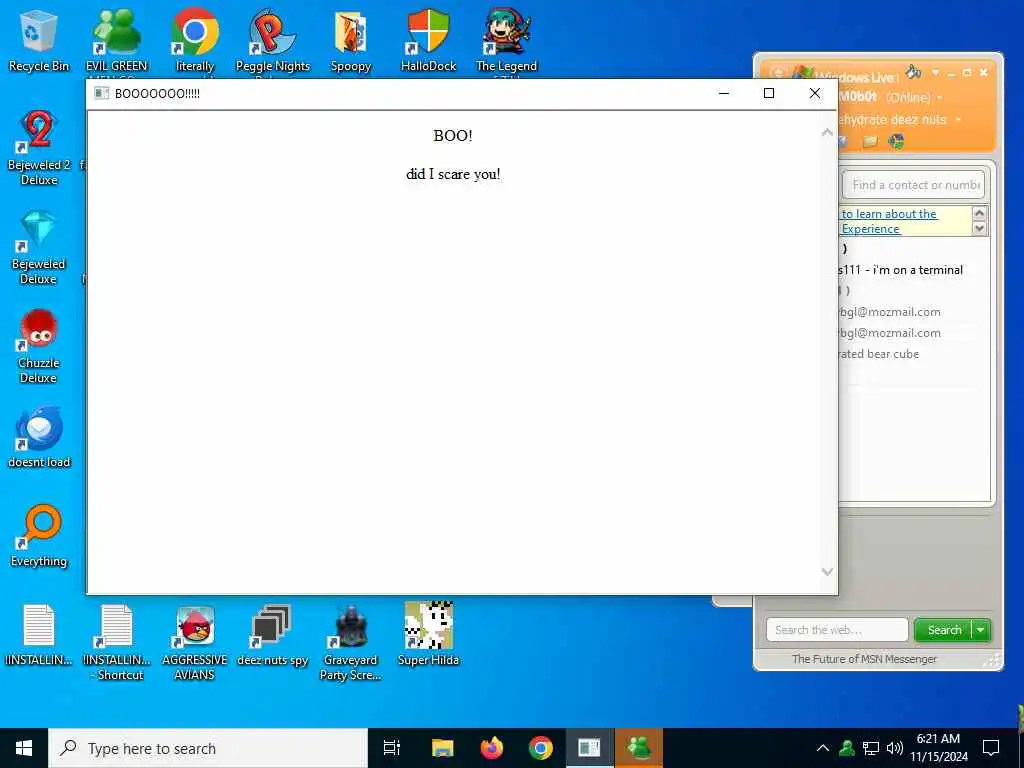Viewport: 1024px width, 768px height.
Task: Select the AGGRESSIVE AVIANS icon
Action: point(195,641)
